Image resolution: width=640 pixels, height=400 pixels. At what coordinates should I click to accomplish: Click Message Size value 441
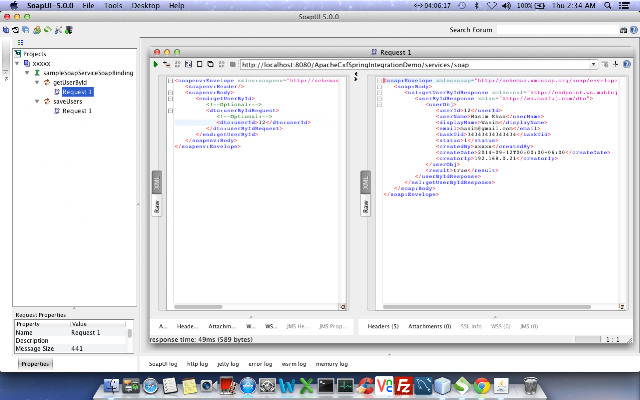click(x=77, y=349)
